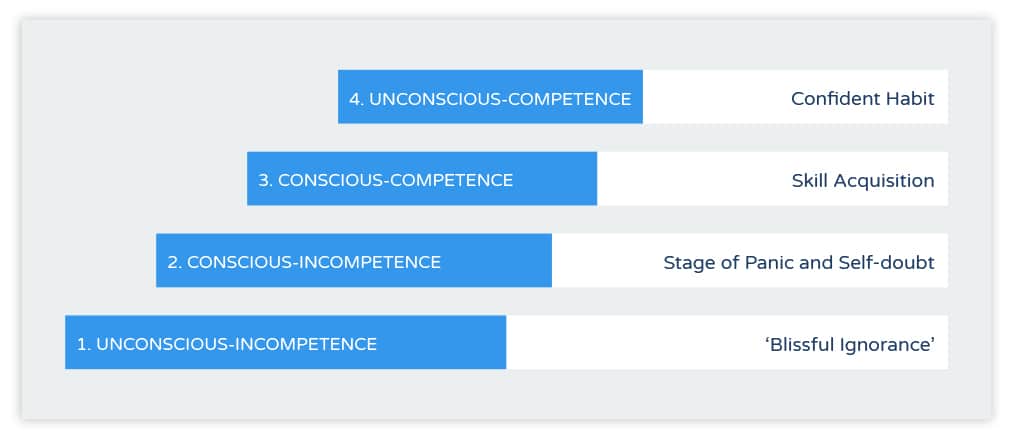
Task: Select the '3. CONSCIOUS-COMPETENCE' blue bar
Action: coord(422,178)
